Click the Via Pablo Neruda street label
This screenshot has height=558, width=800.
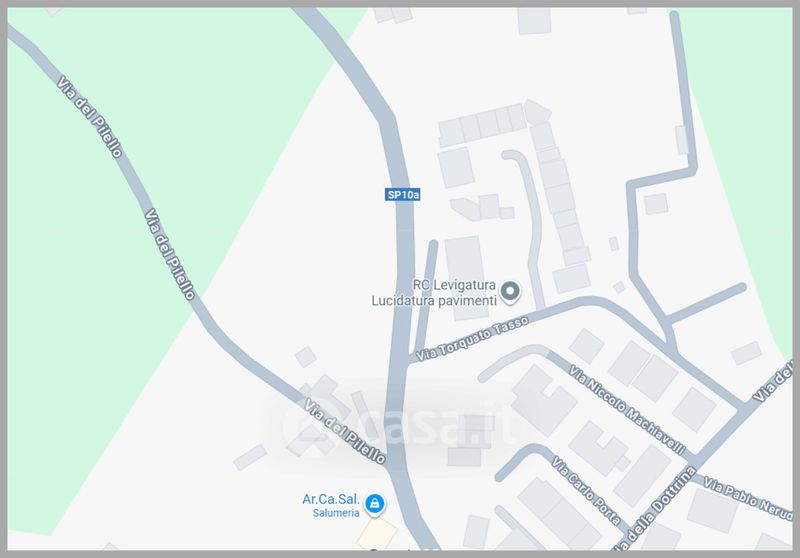point(749,499)
